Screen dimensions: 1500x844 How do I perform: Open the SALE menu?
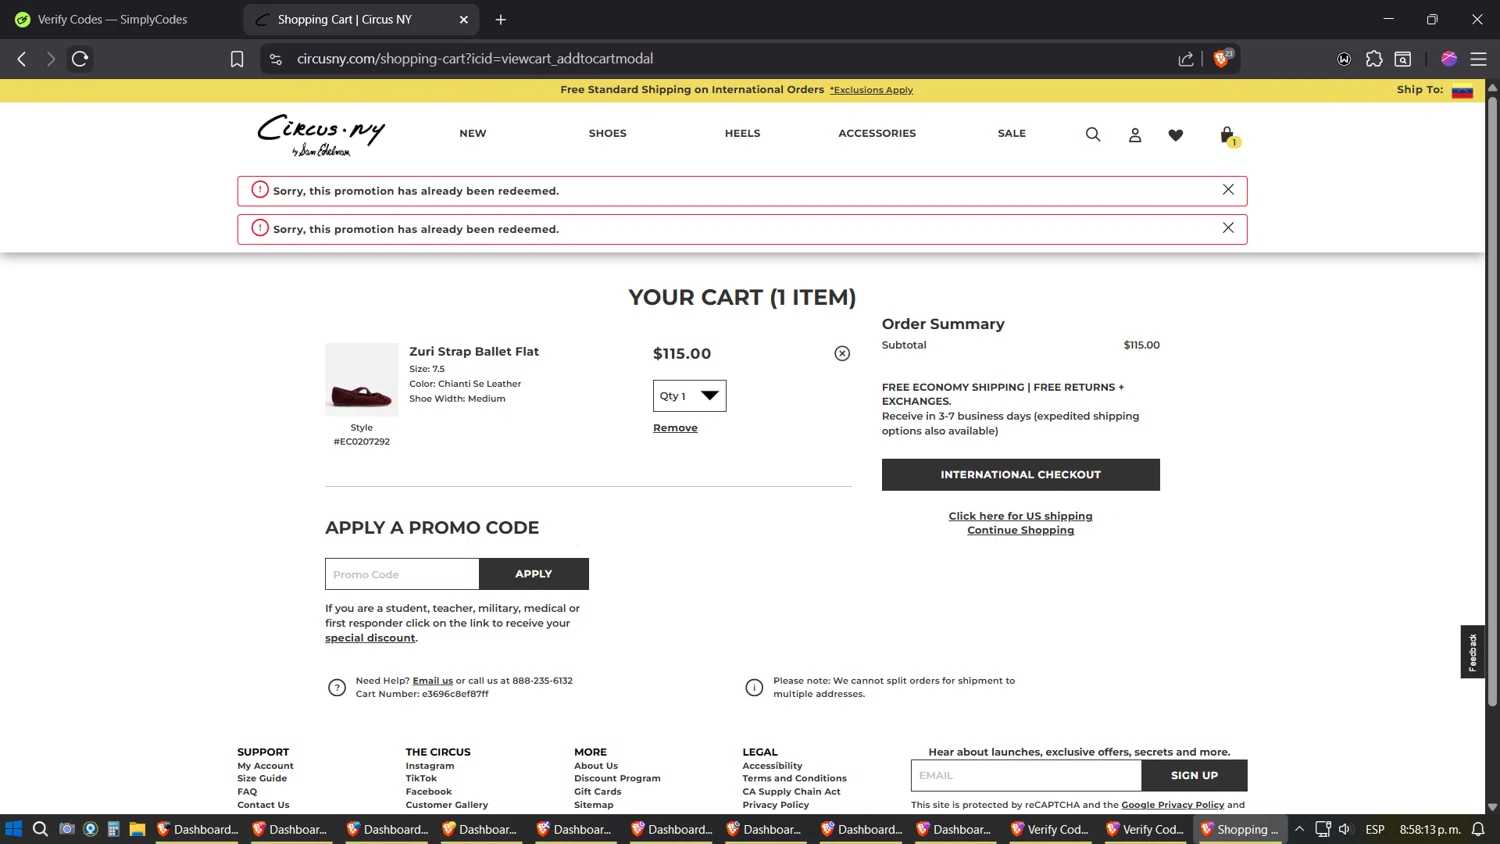pyautogui.click(x=1012, y=133)
